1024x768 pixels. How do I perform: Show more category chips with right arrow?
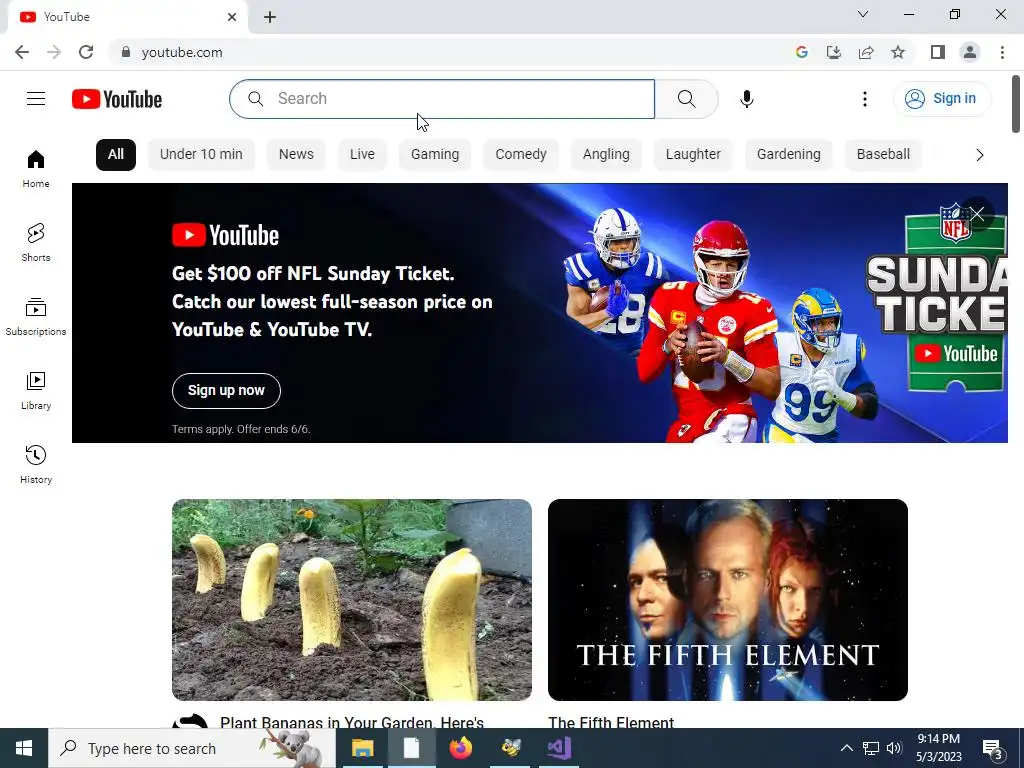point(980,155)
